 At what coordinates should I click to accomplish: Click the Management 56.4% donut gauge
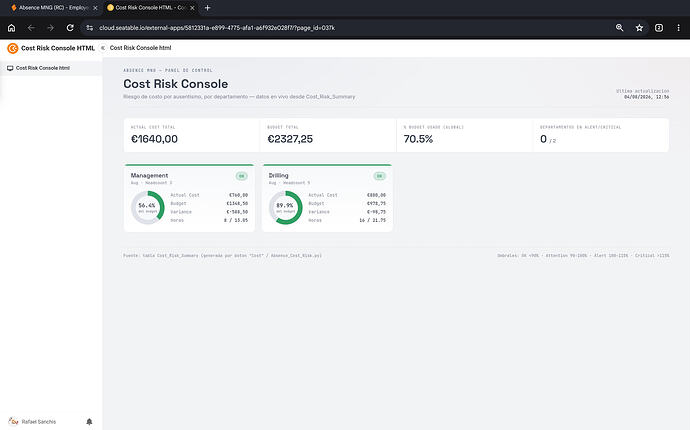[147, 207]
